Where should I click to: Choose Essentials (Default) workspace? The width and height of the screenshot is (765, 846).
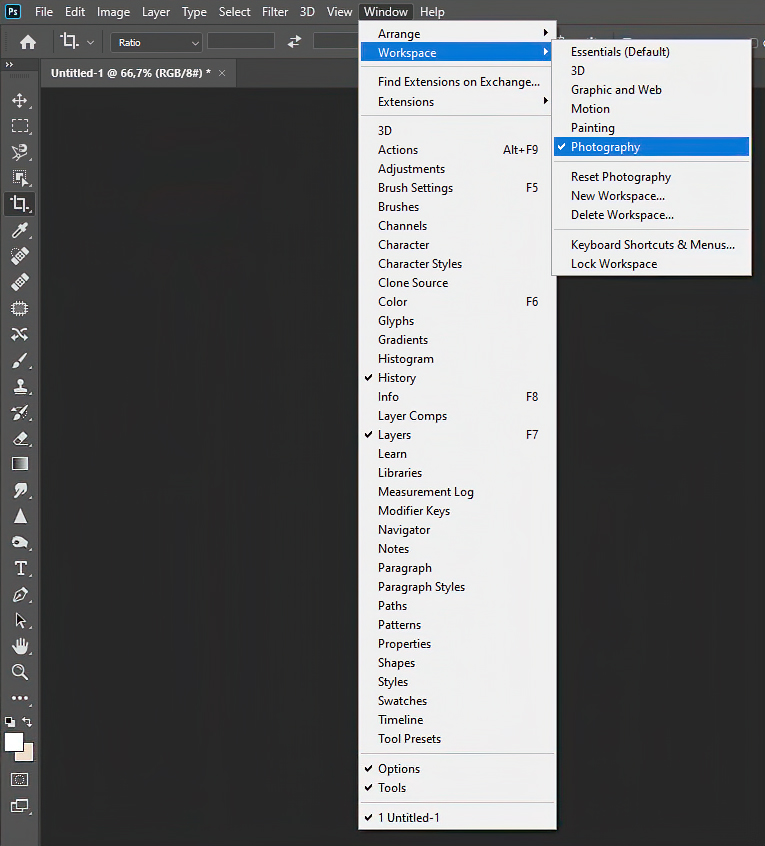(620, 52)
